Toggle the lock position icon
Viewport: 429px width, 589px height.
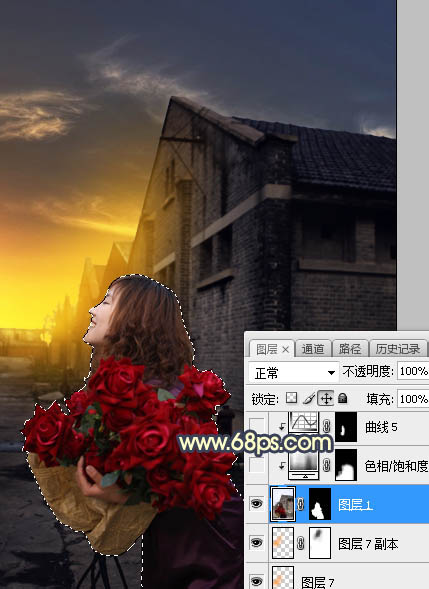[326, 399]
